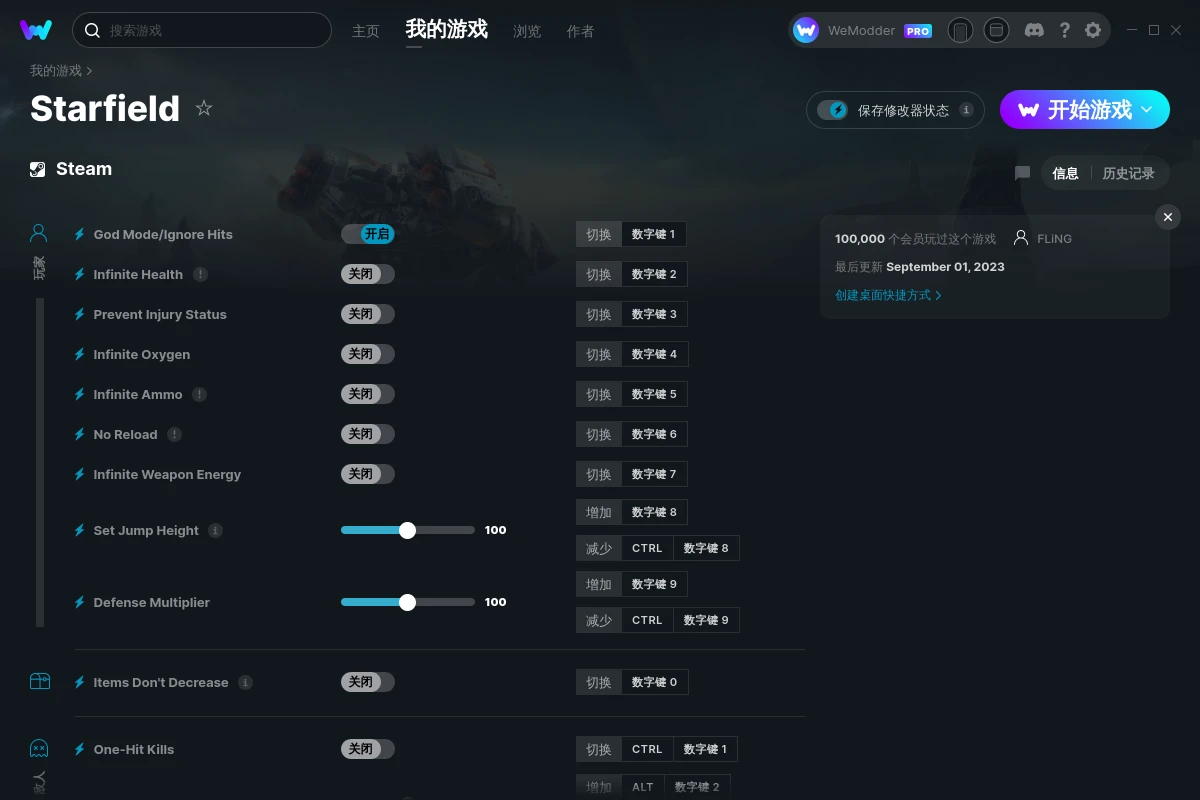
Task: Change jump height decrease hotkey CTRL 数字键 8
Action: tap(680, 548)
